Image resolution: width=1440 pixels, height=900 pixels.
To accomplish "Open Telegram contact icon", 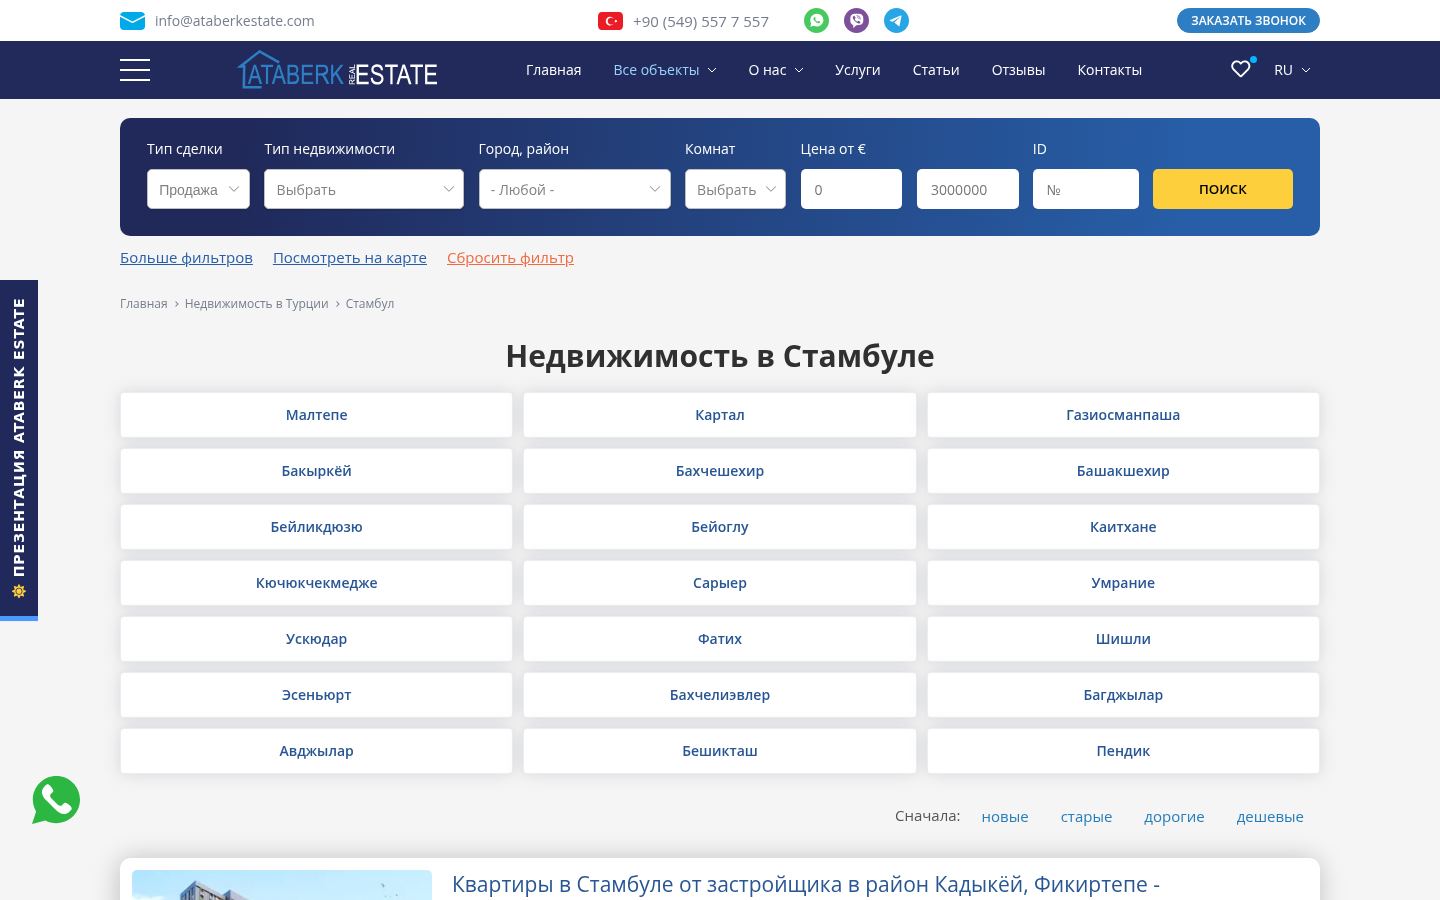I will pos(897,20).
